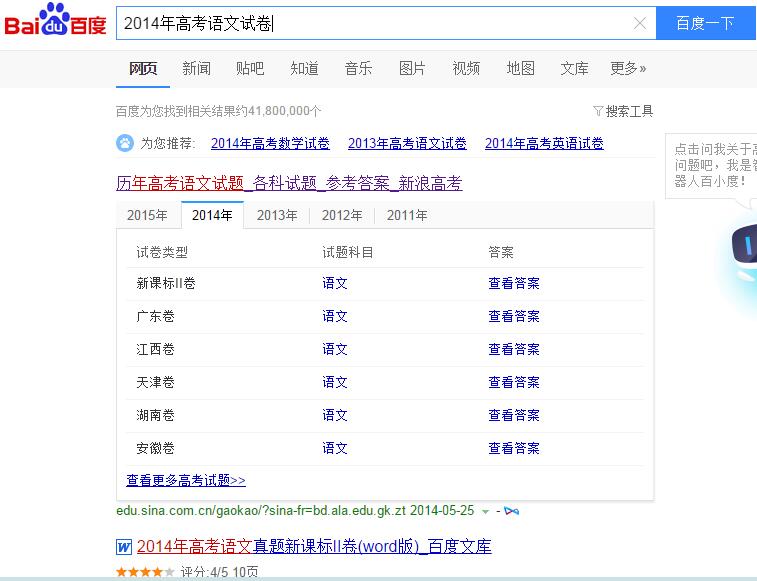
Task: Select the 图片 search category
Action: tap(412, 68)
